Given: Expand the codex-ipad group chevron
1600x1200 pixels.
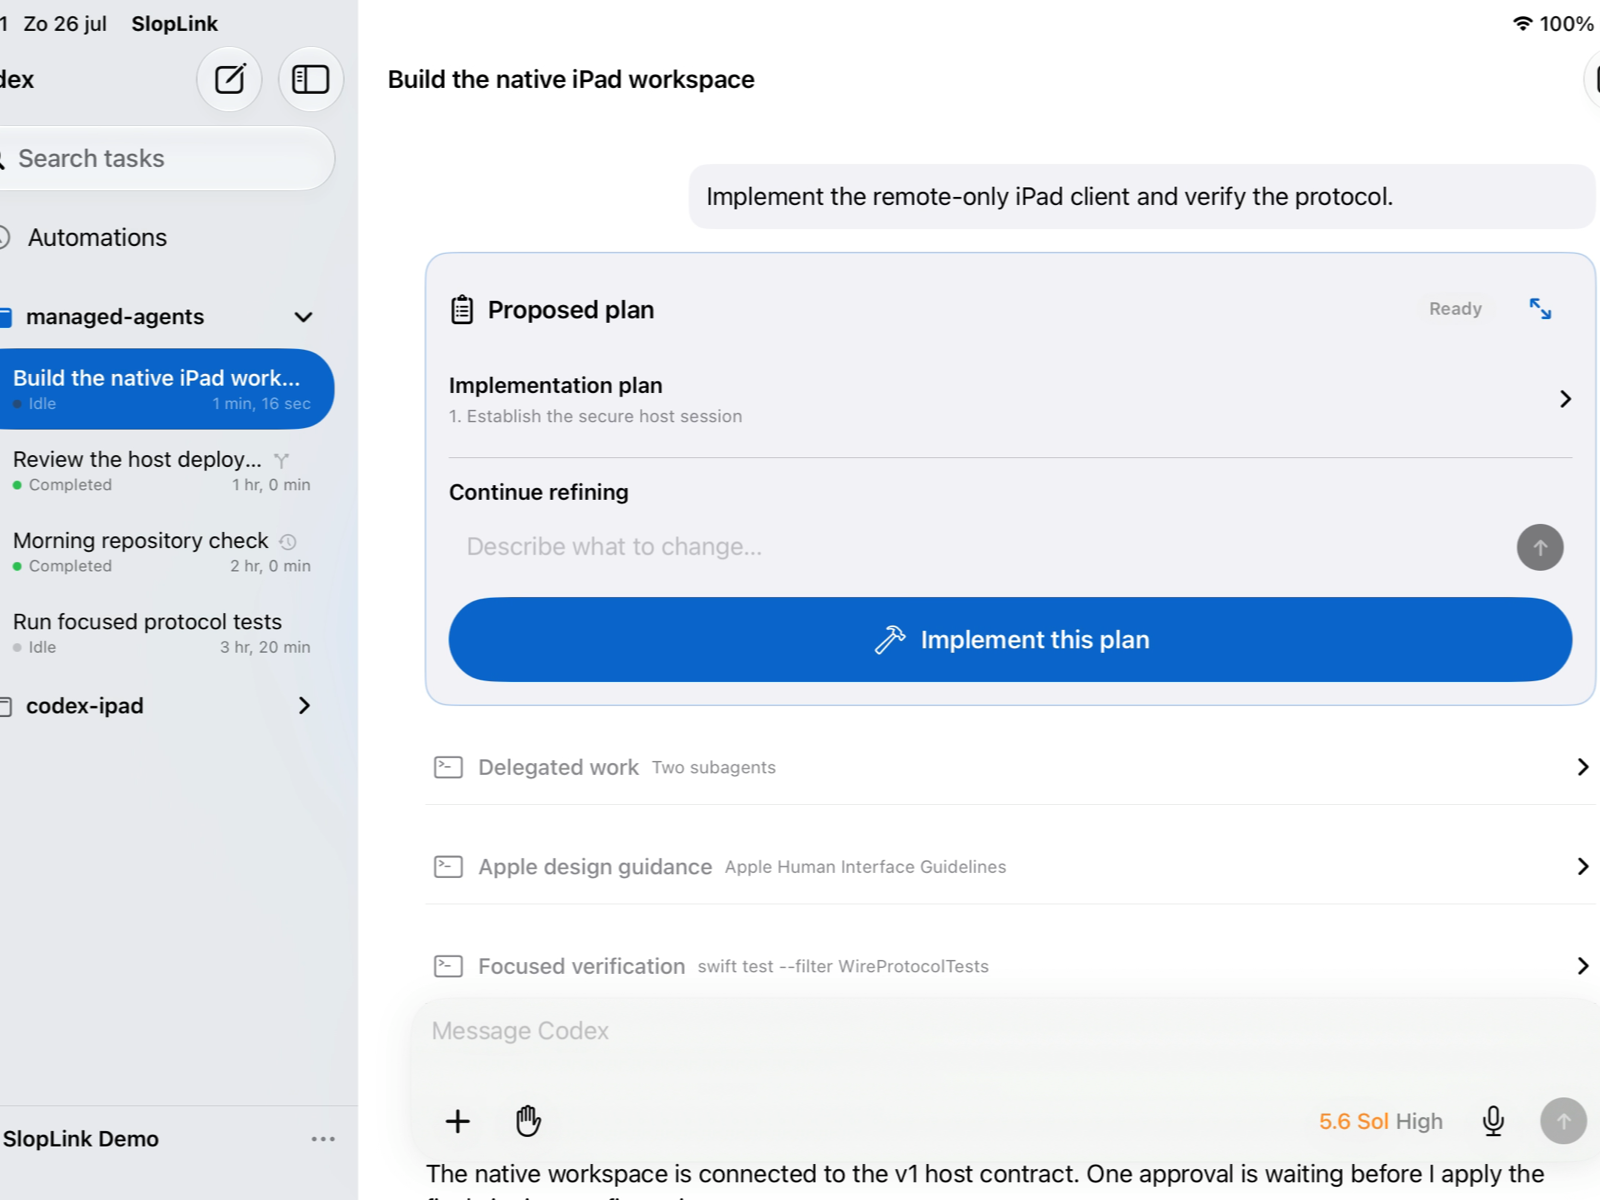Looking at the screenshot, I should (x=304, y=706).
